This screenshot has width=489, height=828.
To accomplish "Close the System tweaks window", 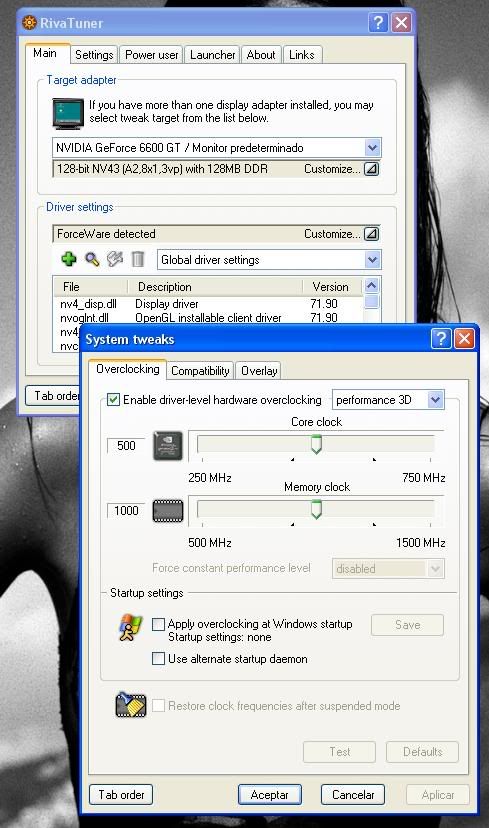I will pos(464,338).
